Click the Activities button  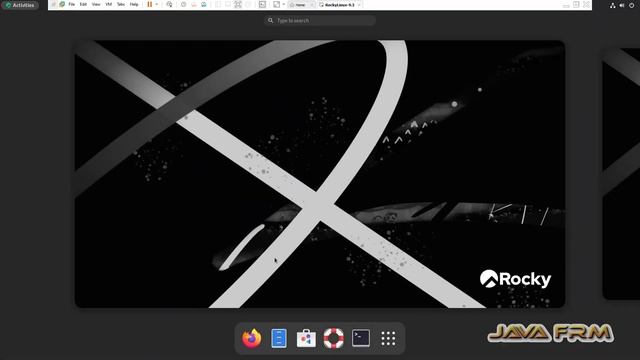[20, 5]
